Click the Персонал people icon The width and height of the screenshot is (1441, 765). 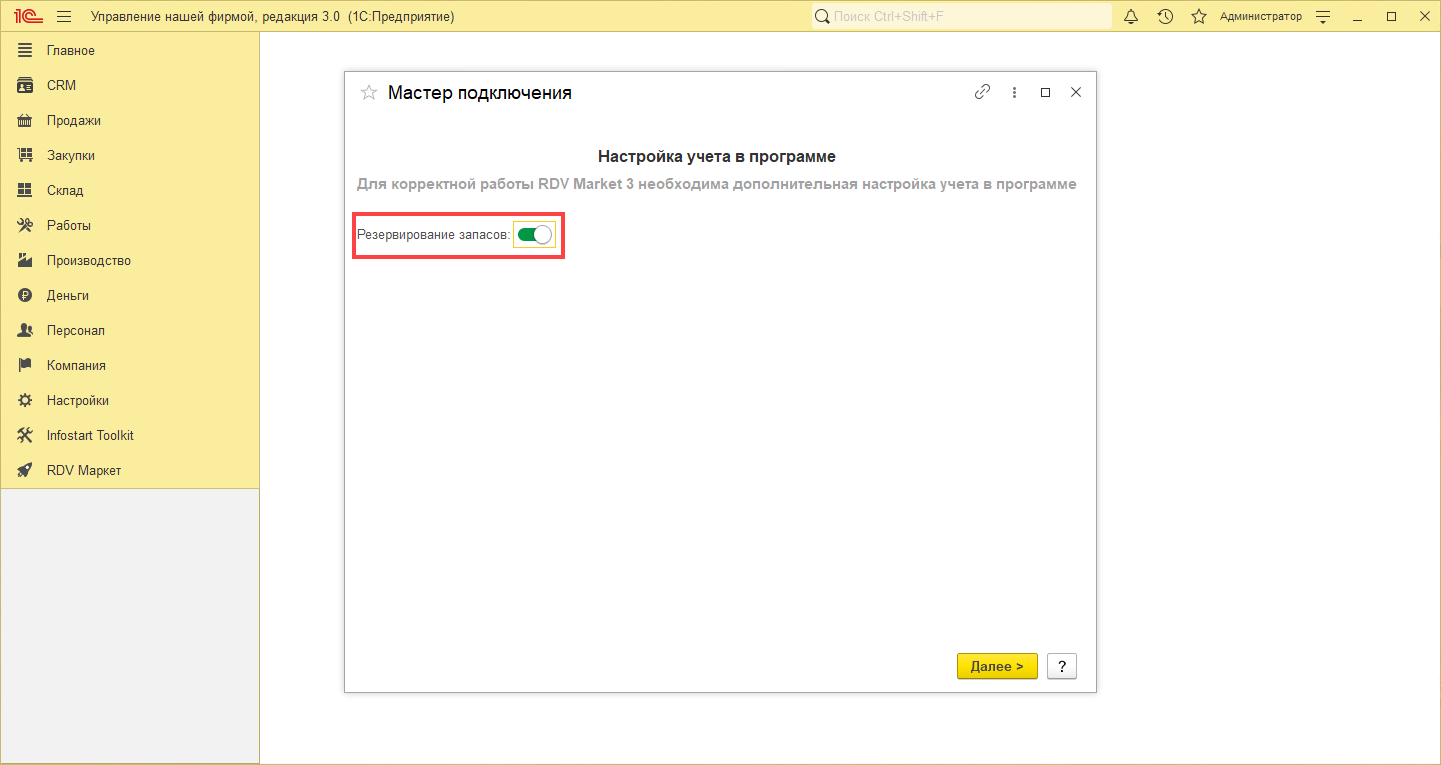[x=26, y=330]
